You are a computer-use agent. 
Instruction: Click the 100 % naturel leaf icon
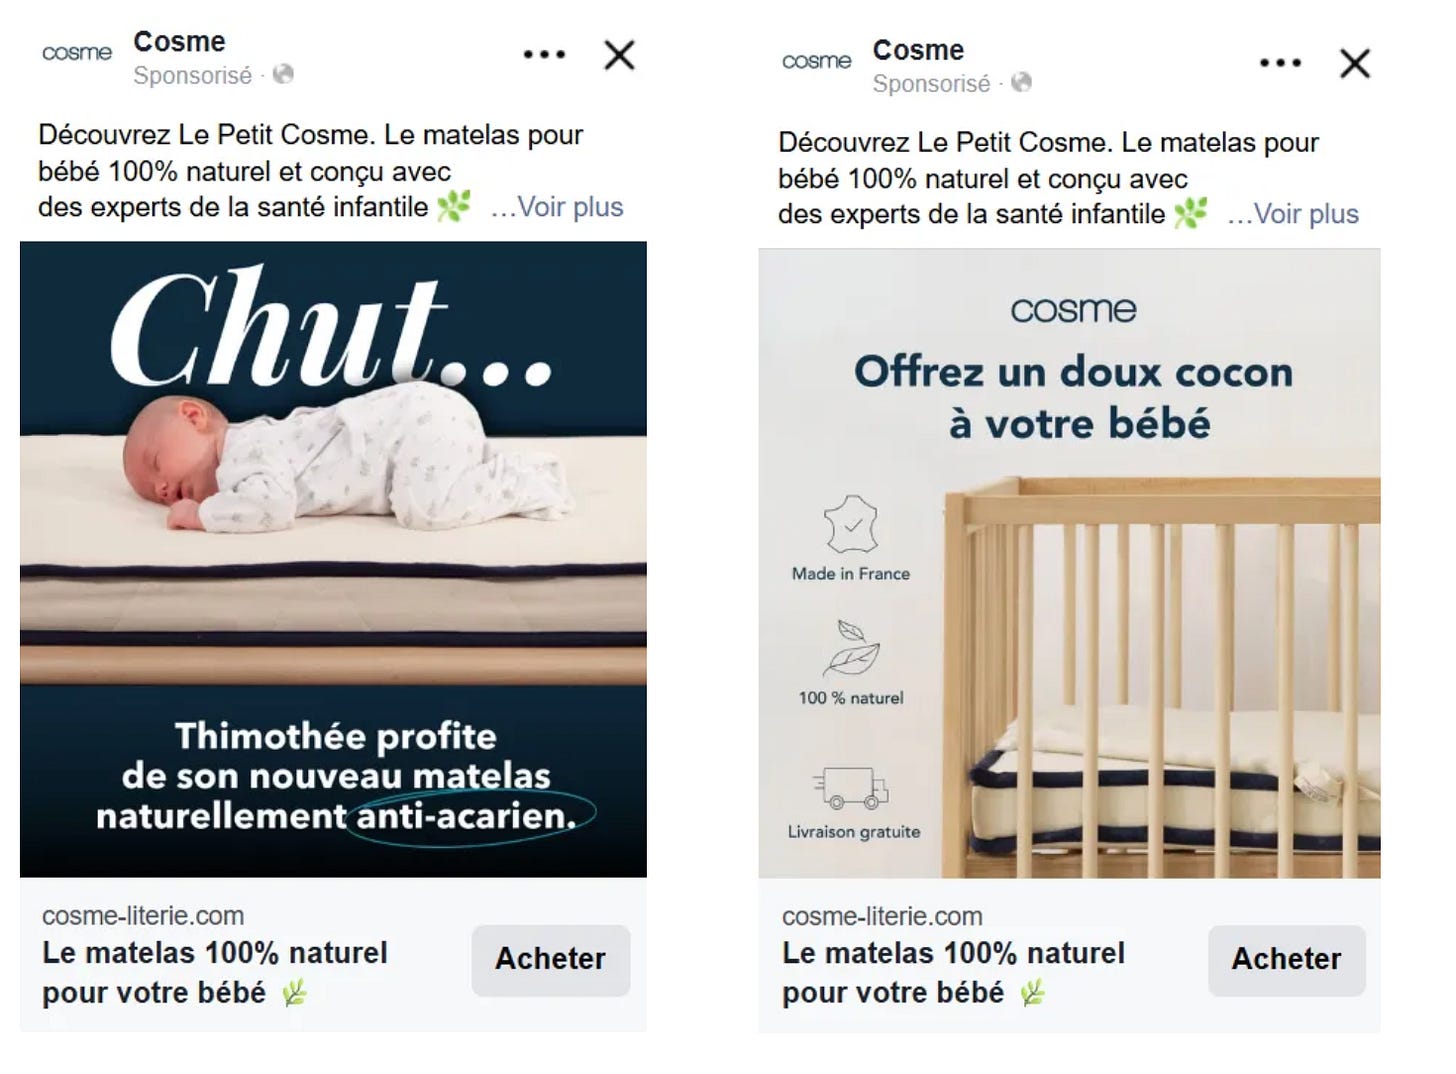[850, 649]
